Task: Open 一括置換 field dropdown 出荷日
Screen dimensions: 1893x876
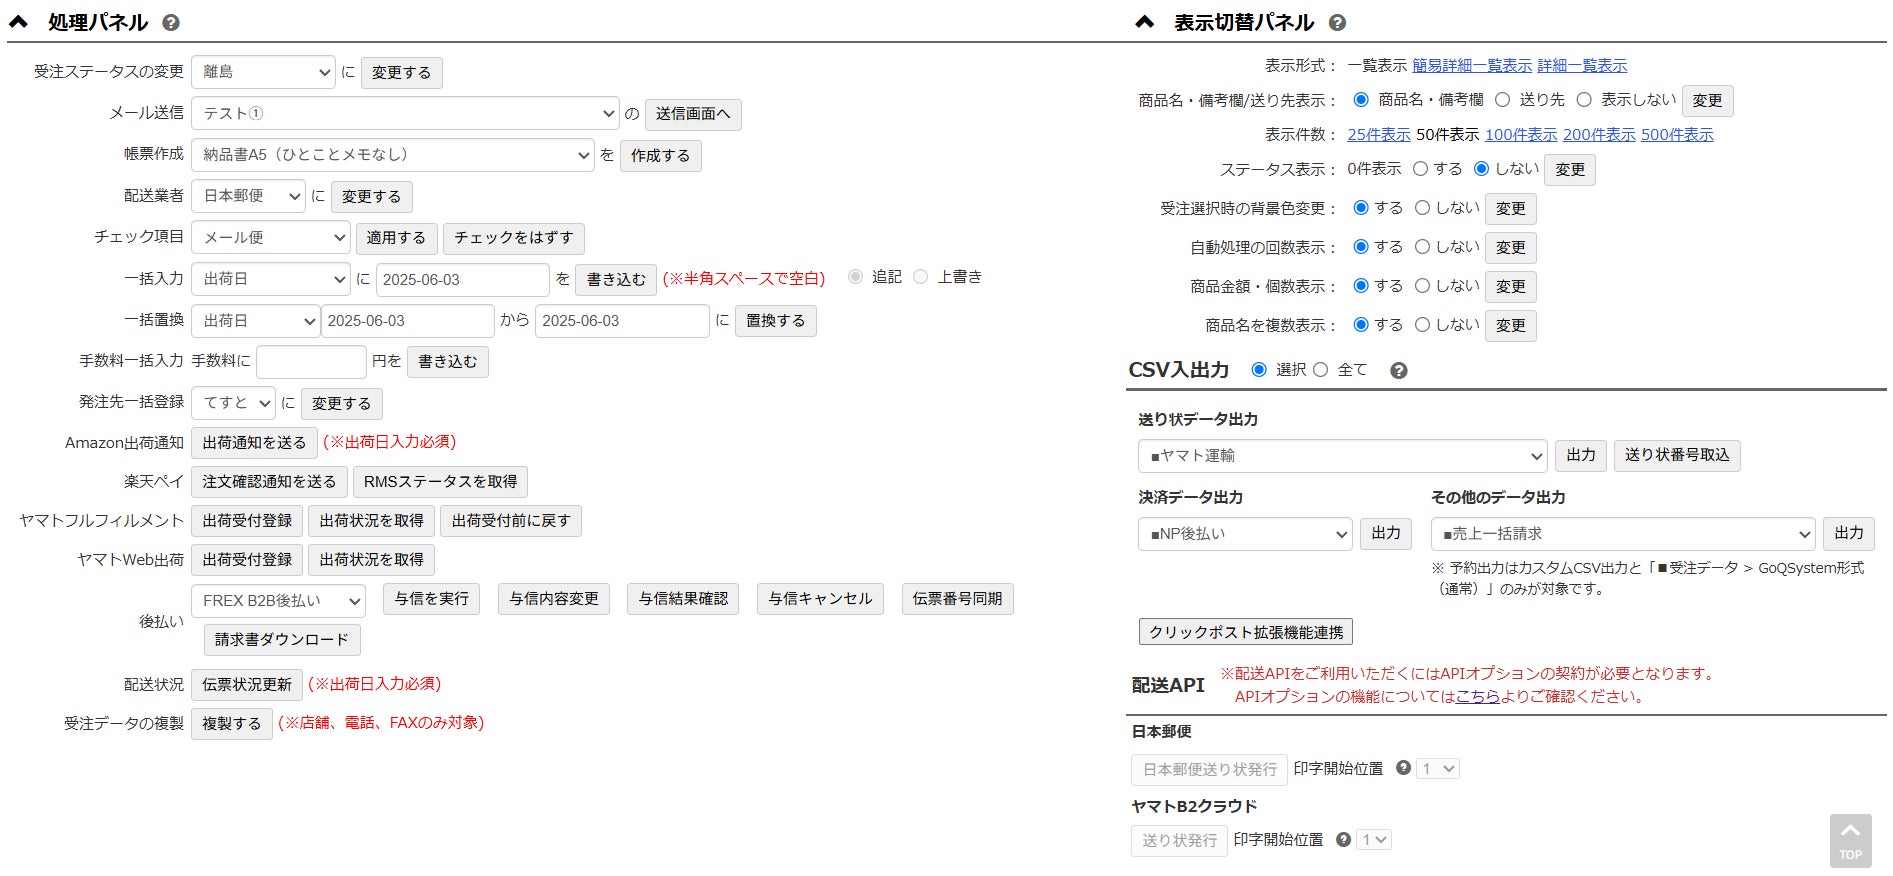Action: (256, 321)
